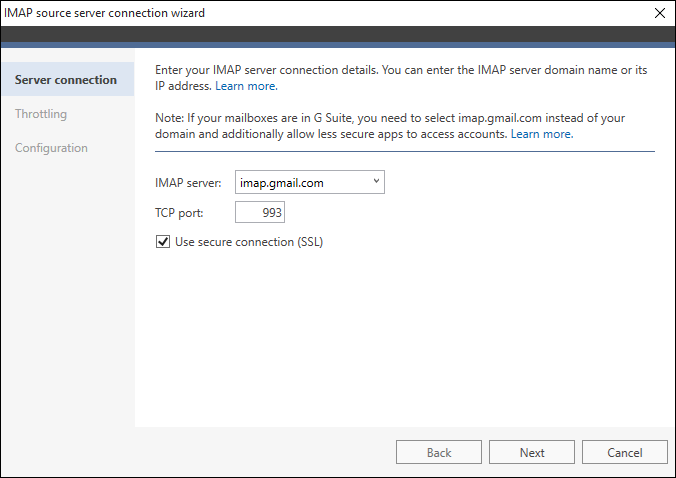Screen dimensions: 676x478
Task: Expand the IMAP server dropdown arrow
Action: click(376, 181)
